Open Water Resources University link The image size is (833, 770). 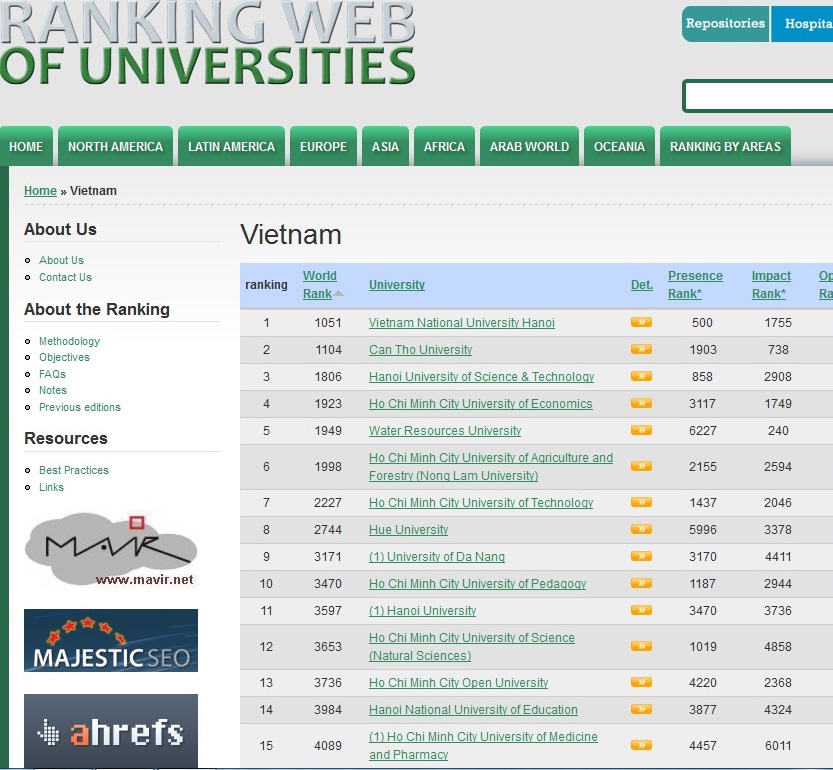tap(445, 430)
